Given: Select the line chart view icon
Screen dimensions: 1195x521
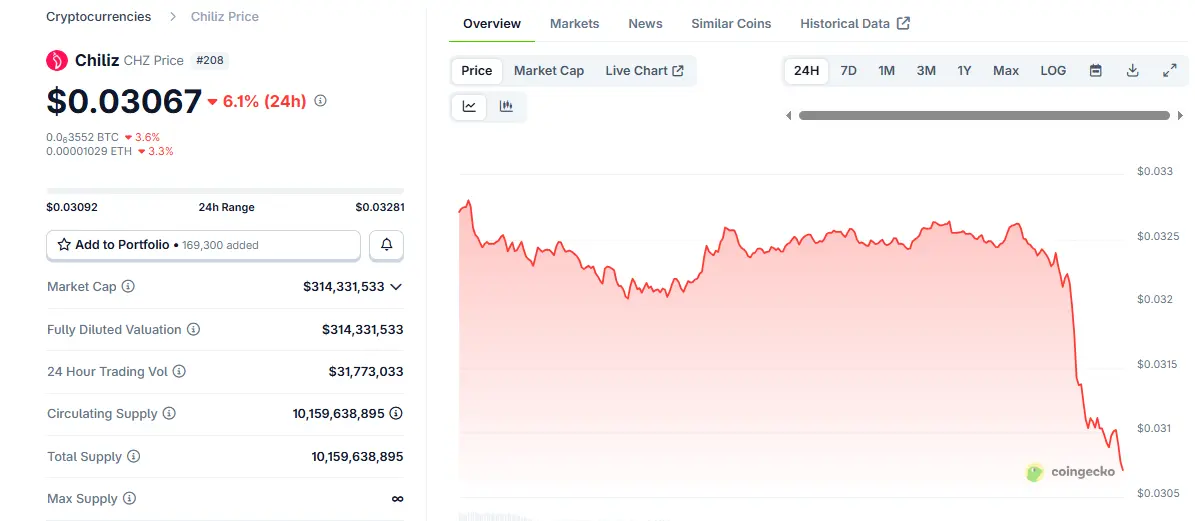Looking at the screenshot, I should point(469,107).
